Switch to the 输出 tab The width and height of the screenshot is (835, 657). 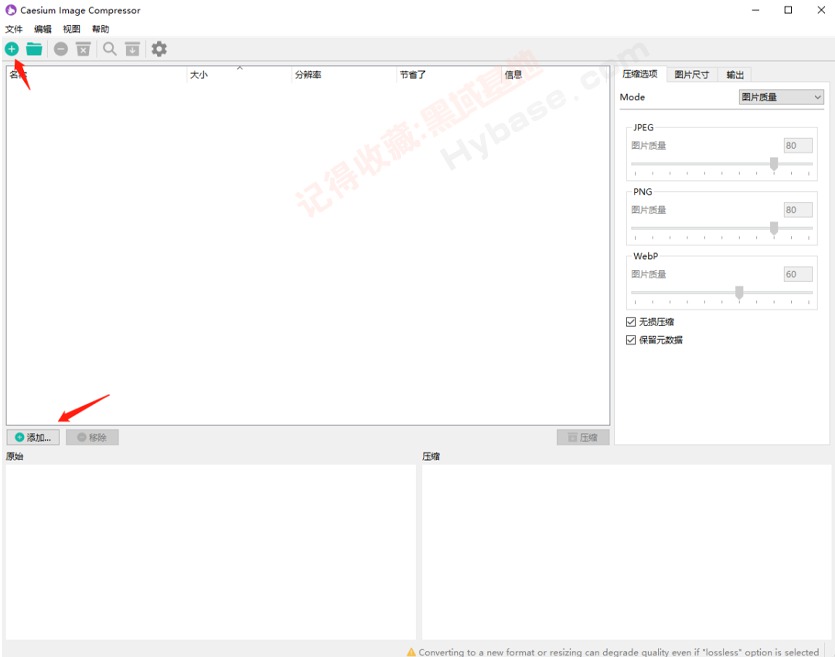(735, 75)
